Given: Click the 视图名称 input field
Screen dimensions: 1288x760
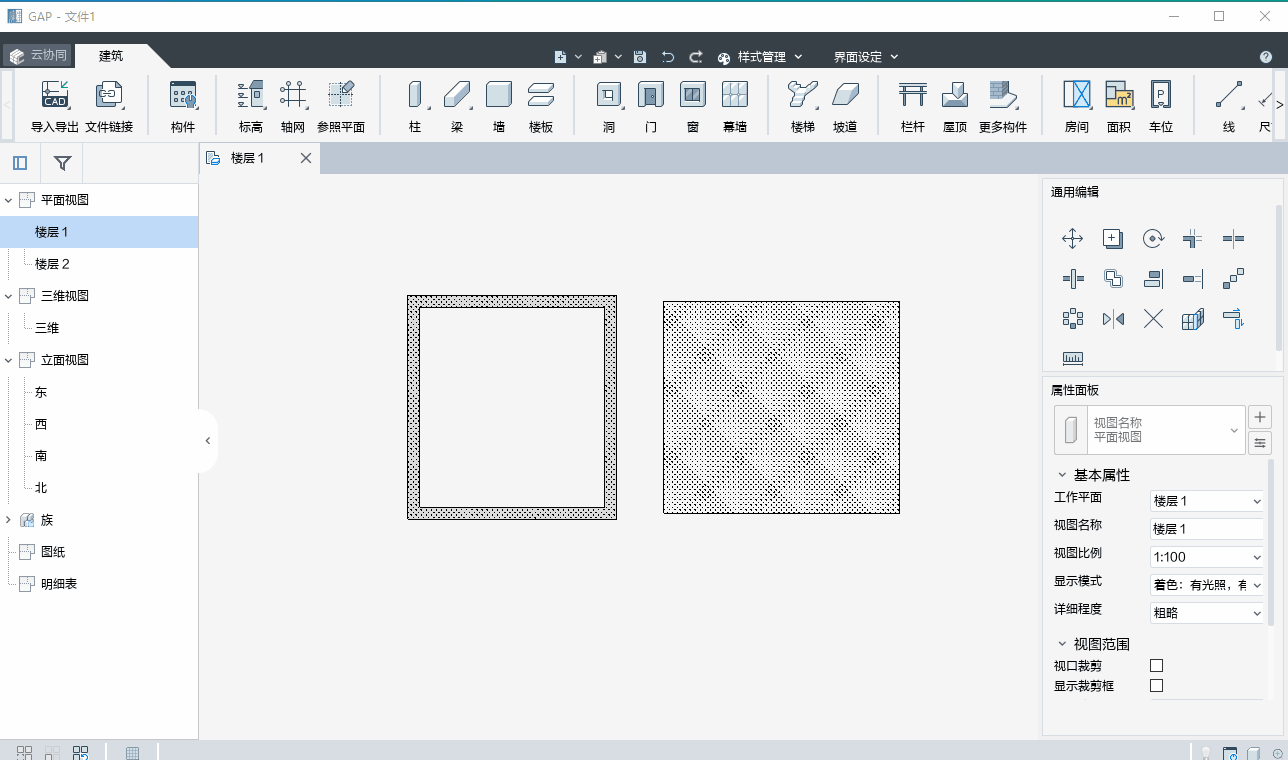Looking at the screenshot, I should click(x=1206, y=529).
